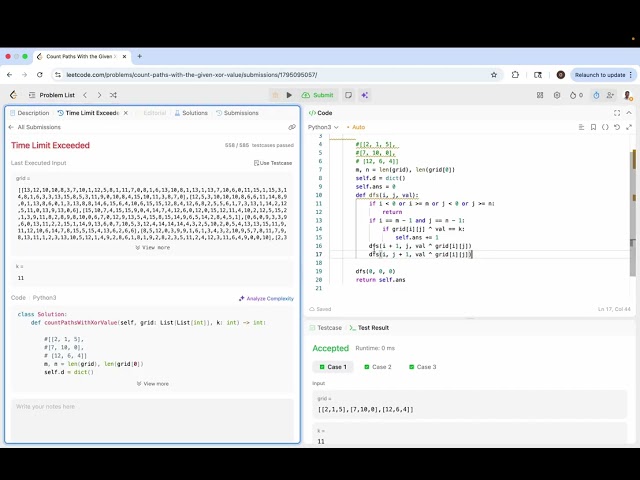Go to next problem arrow

click(99, 95)
